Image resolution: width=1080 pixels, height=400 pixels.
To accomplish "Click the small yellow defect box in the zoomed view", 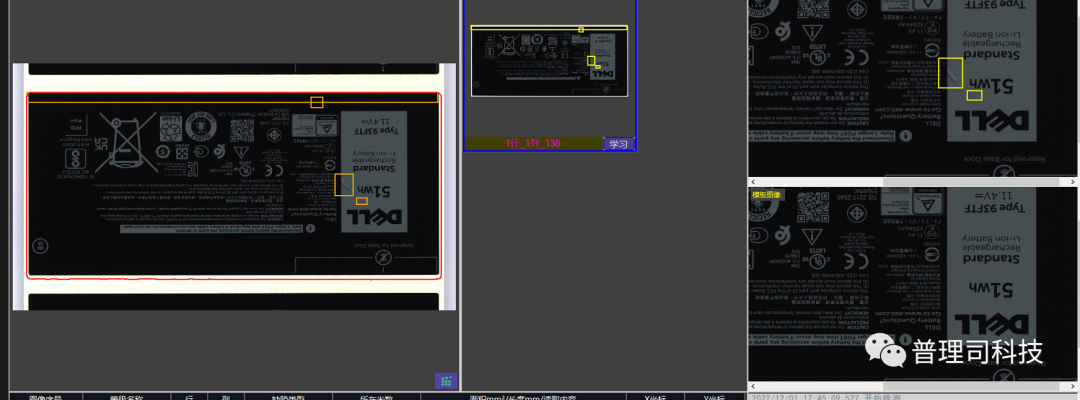I will point(974,96).
